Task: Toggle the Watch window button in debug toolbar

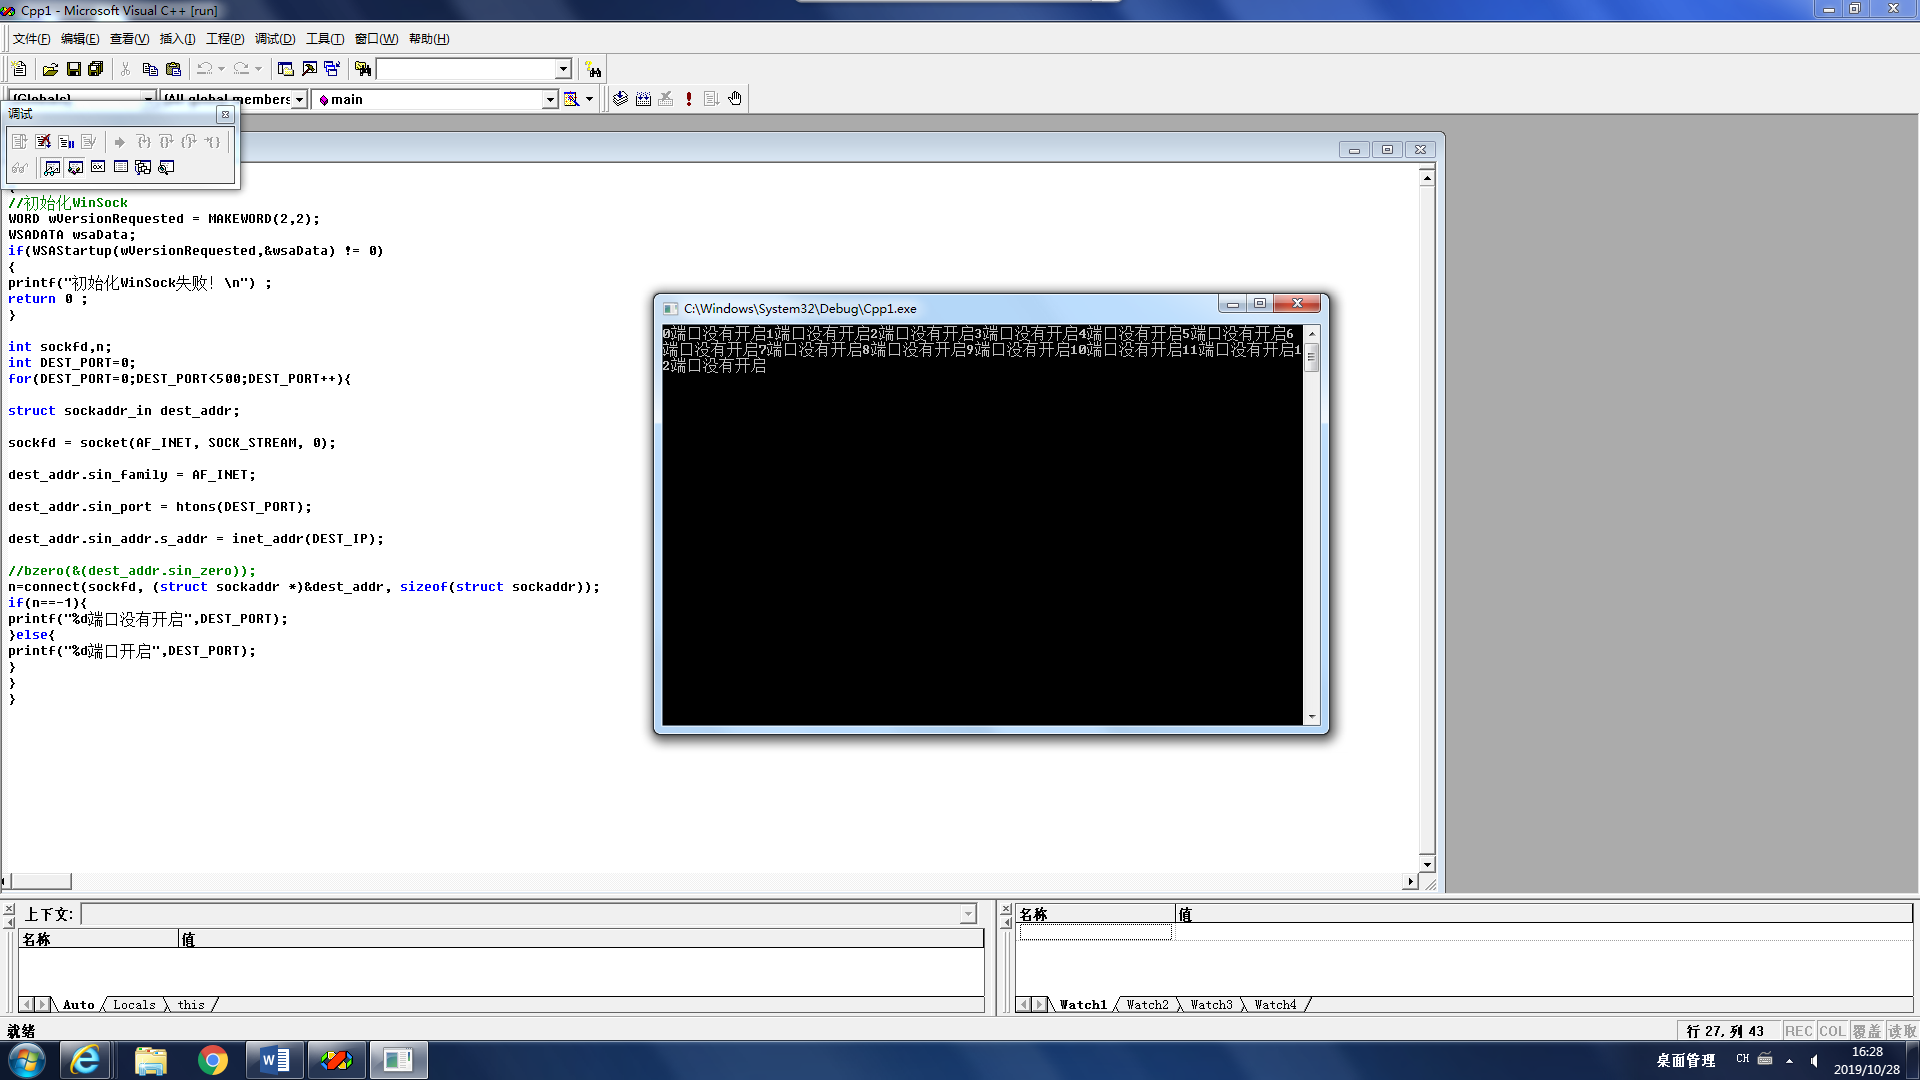Action: tap(52, 167)
